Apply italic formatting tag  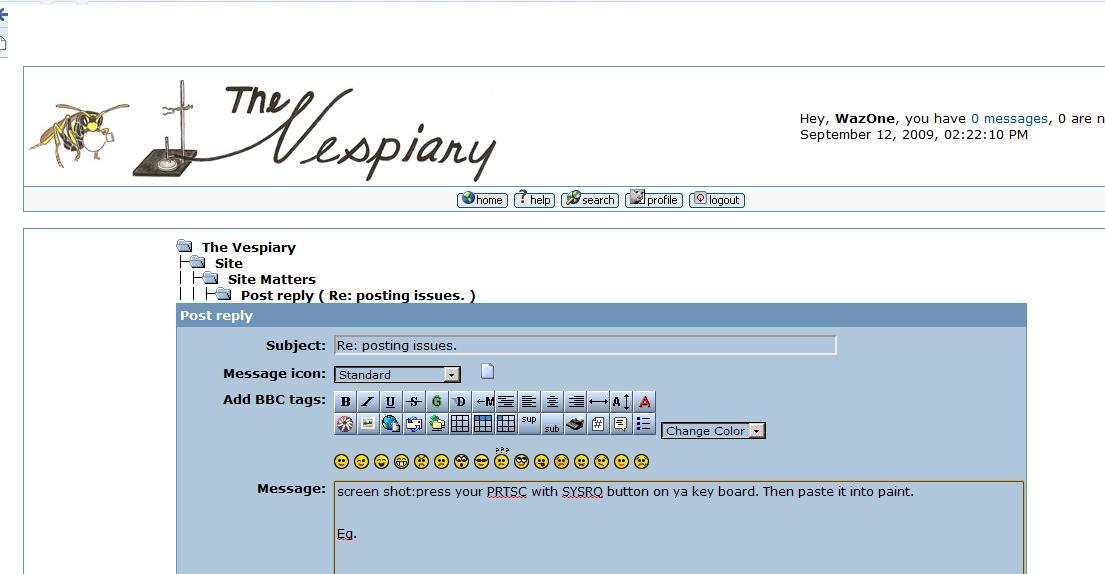pos(367,402)
